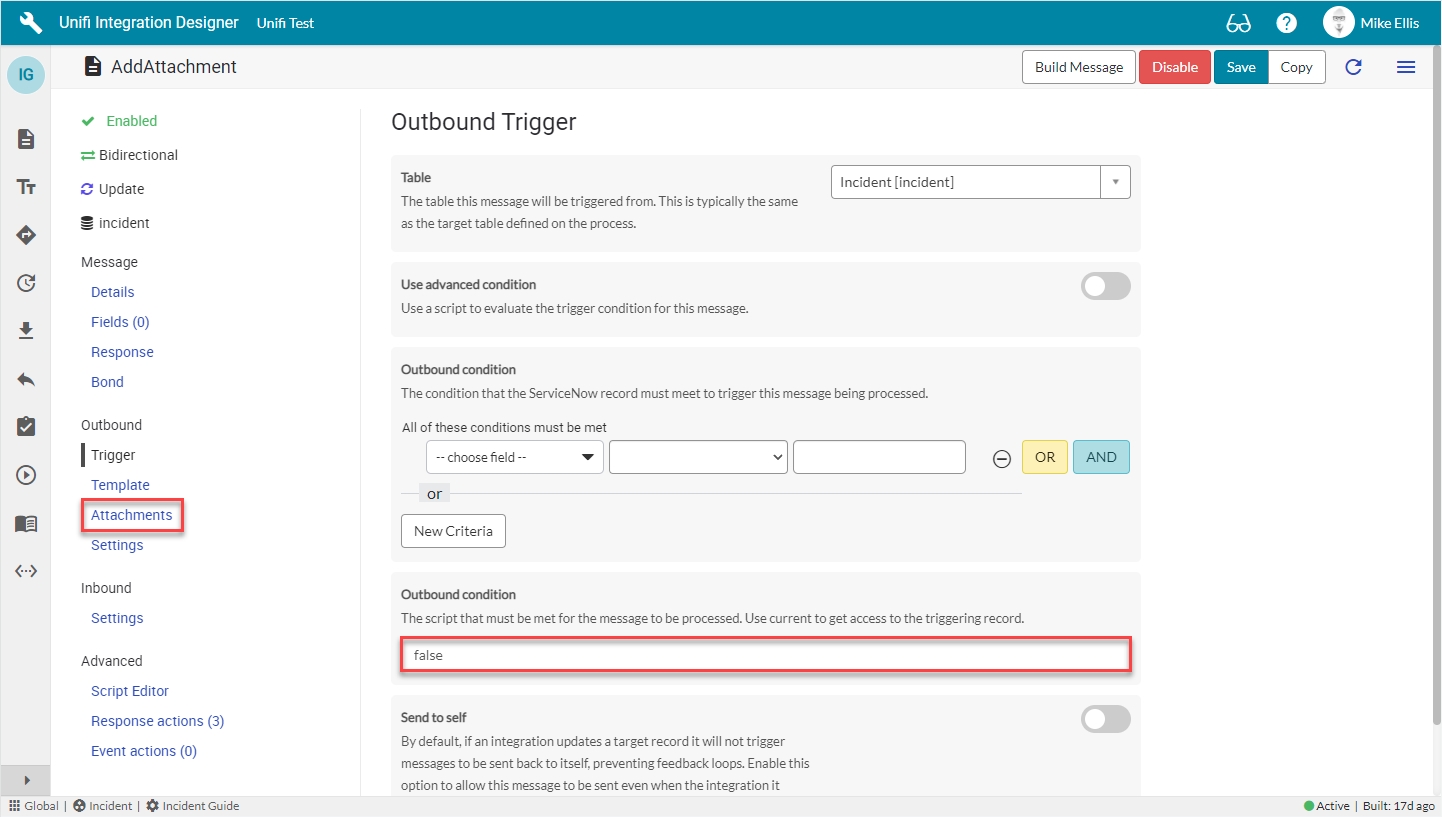Turn on the Send to self toggle
Screen dimensions: 1442x817
(1105, 719)
